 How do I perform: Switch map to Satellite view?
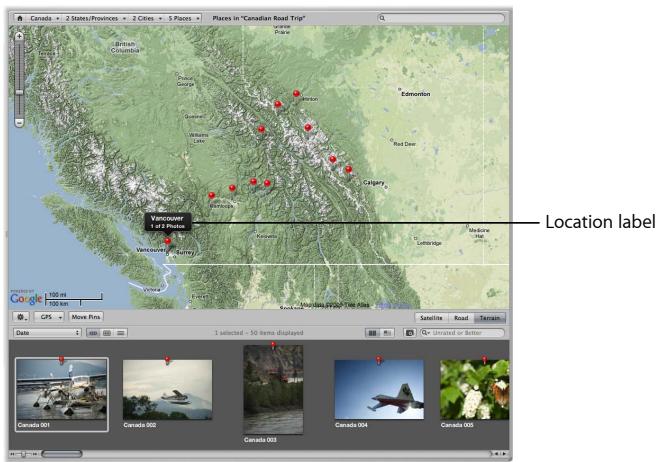[432, 318]
